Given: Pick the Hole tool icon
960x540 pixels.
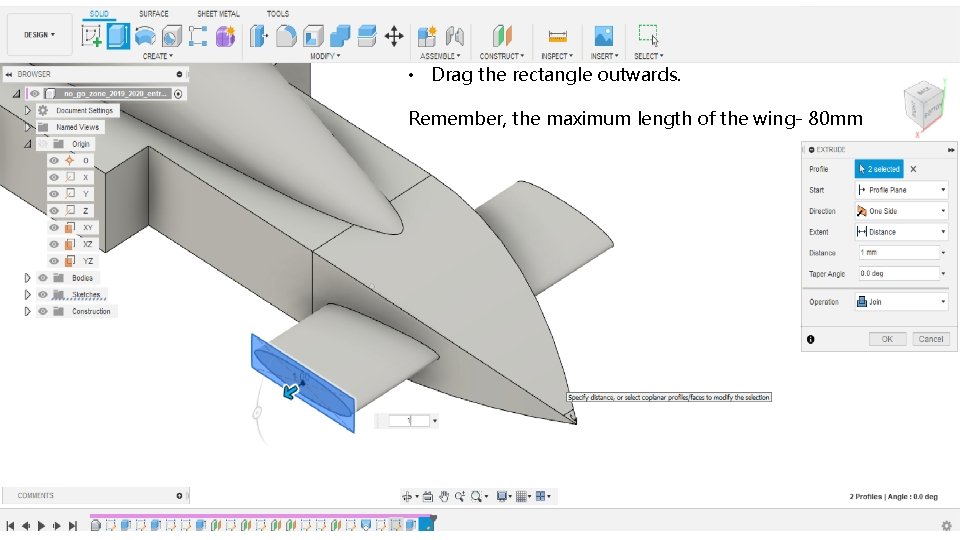Looking at the screenshot, I should point(171,36).
